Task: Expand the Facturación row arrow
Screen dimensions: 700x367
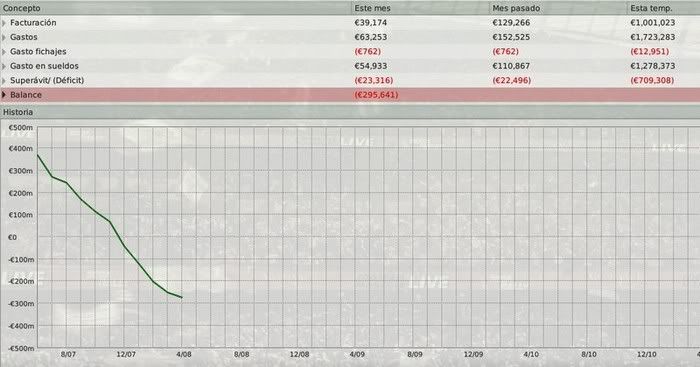Action: pyautogui.click(x=4, y=23)
